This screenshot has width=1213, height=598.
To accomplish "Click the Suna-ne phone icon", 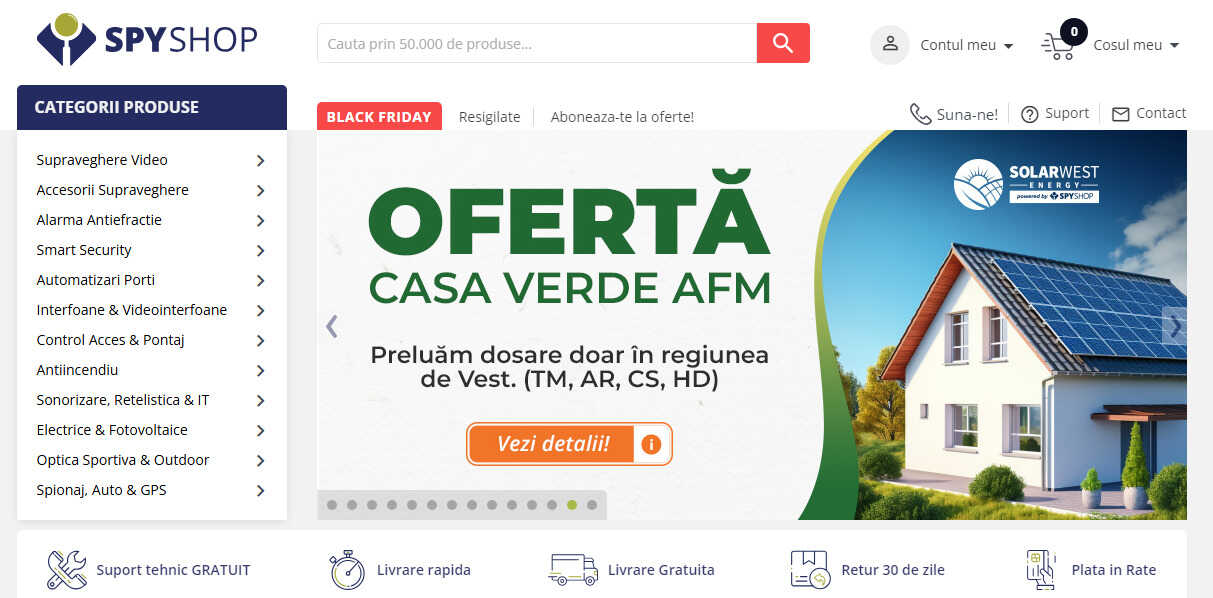I will click(920, 114).
